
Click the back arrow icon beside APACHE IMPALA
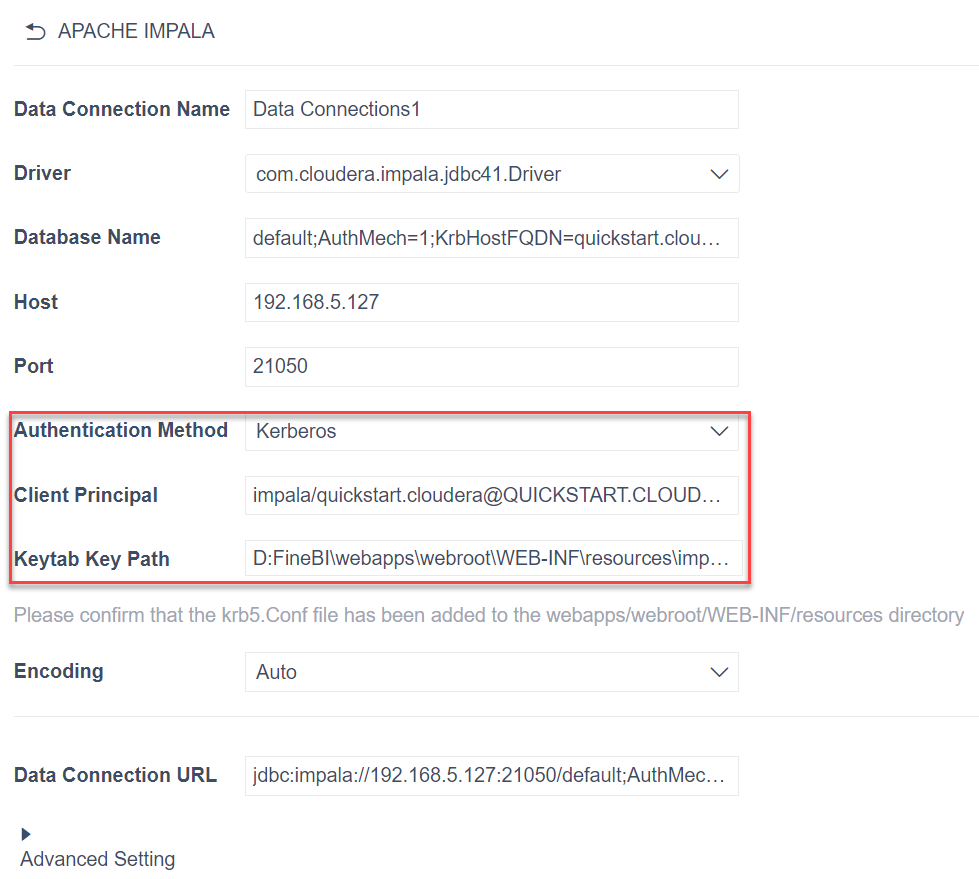click(x=36, y=32)
